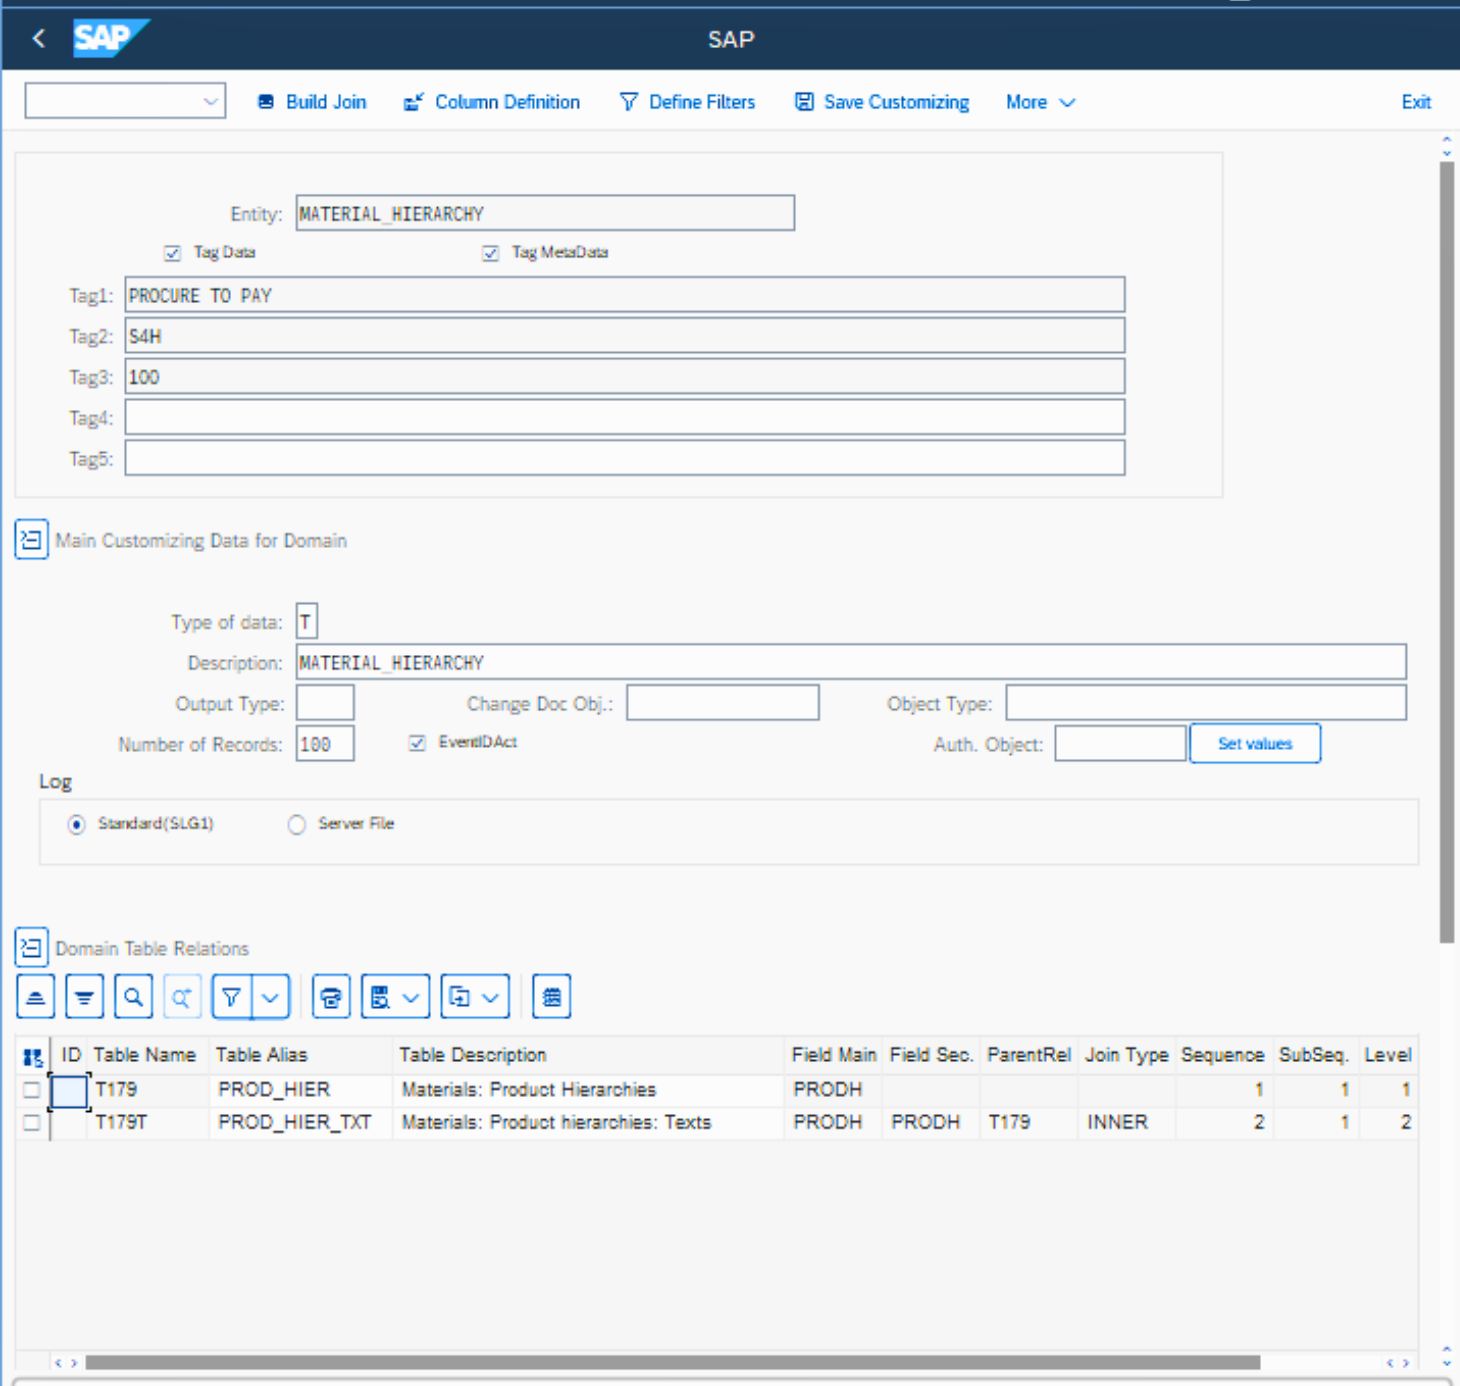Select the Server File log option

[296, 825]
